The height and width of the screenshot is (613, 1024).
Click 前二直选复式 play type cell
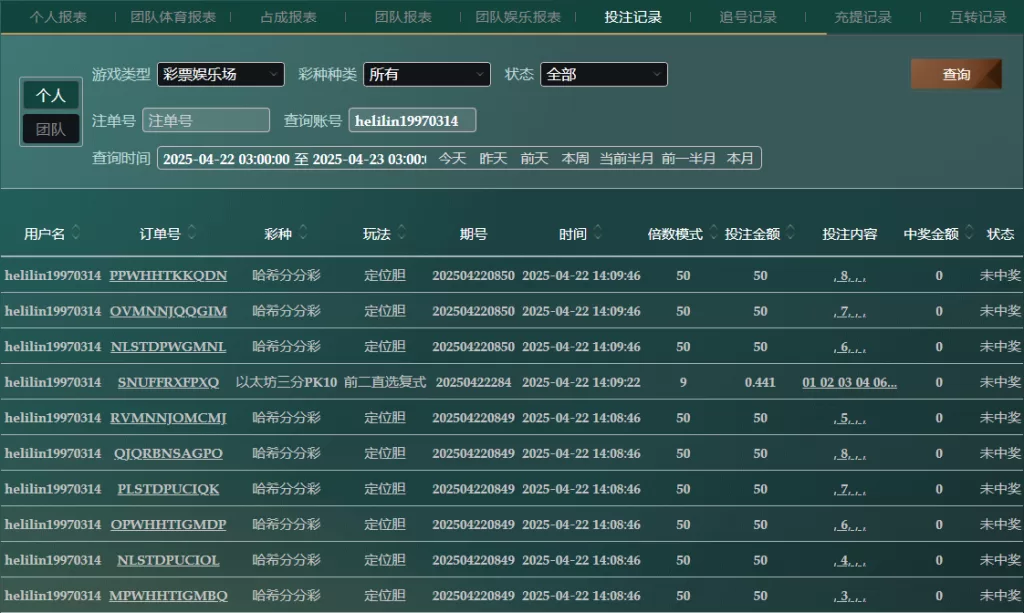[385, 383]
